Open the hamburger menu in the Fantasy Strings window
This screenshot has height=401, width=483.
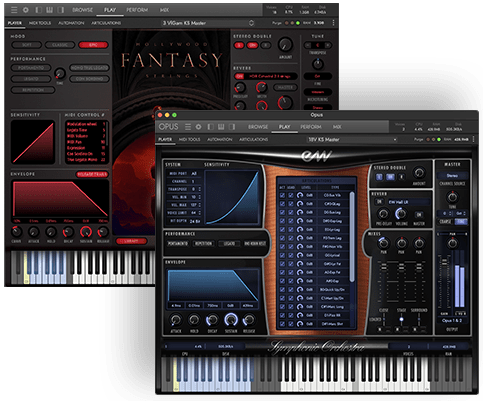14,10
